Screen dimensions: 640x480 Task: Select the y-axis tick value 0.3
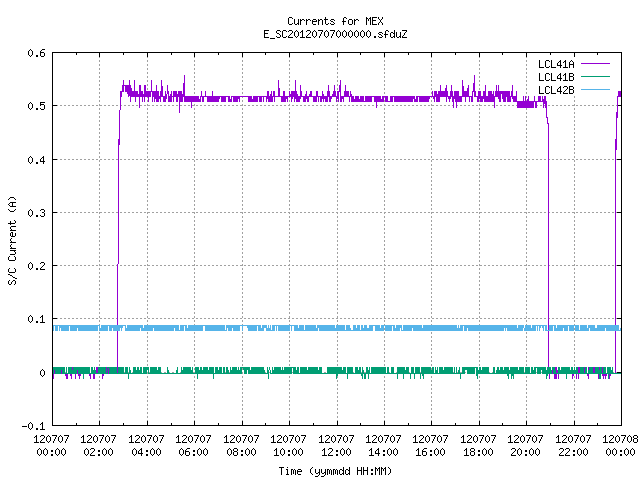coord(36,213)
